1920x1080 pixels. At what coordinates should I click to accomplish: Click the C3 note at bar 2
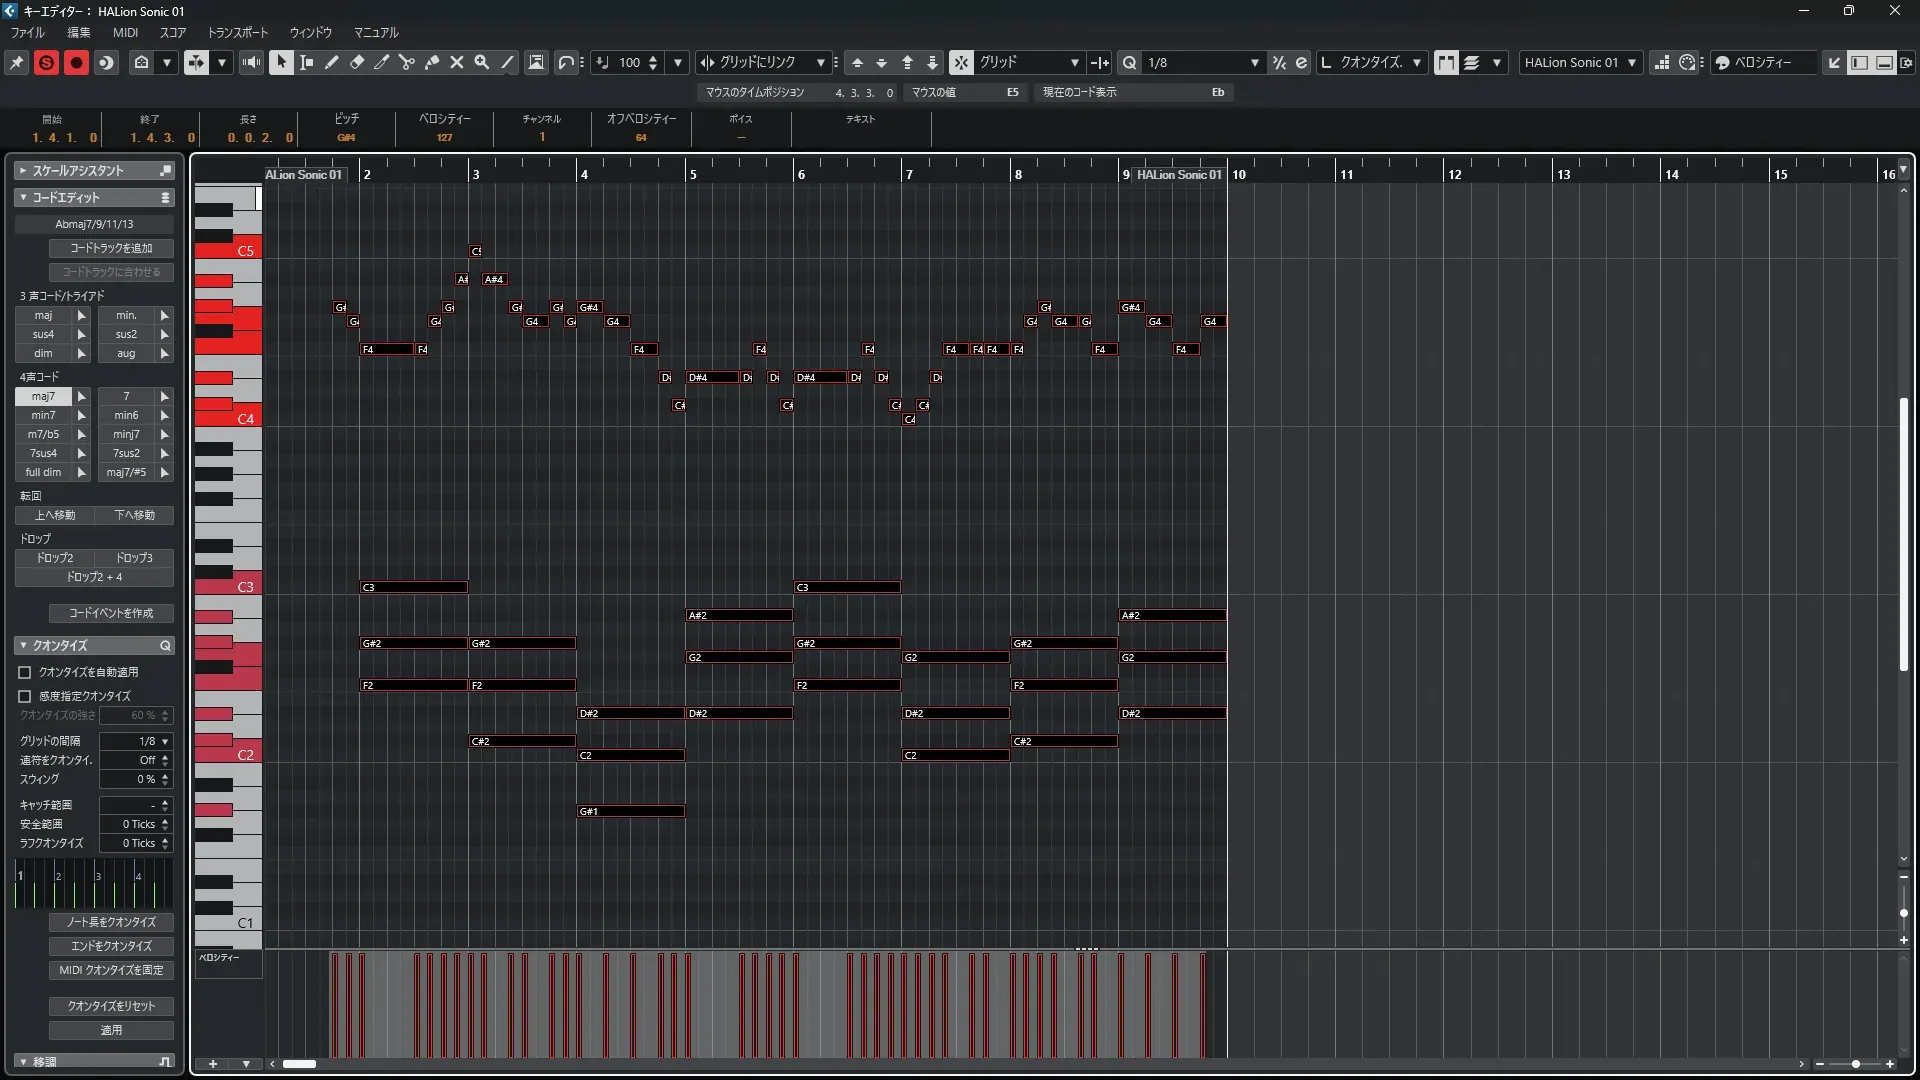(413, 587)
